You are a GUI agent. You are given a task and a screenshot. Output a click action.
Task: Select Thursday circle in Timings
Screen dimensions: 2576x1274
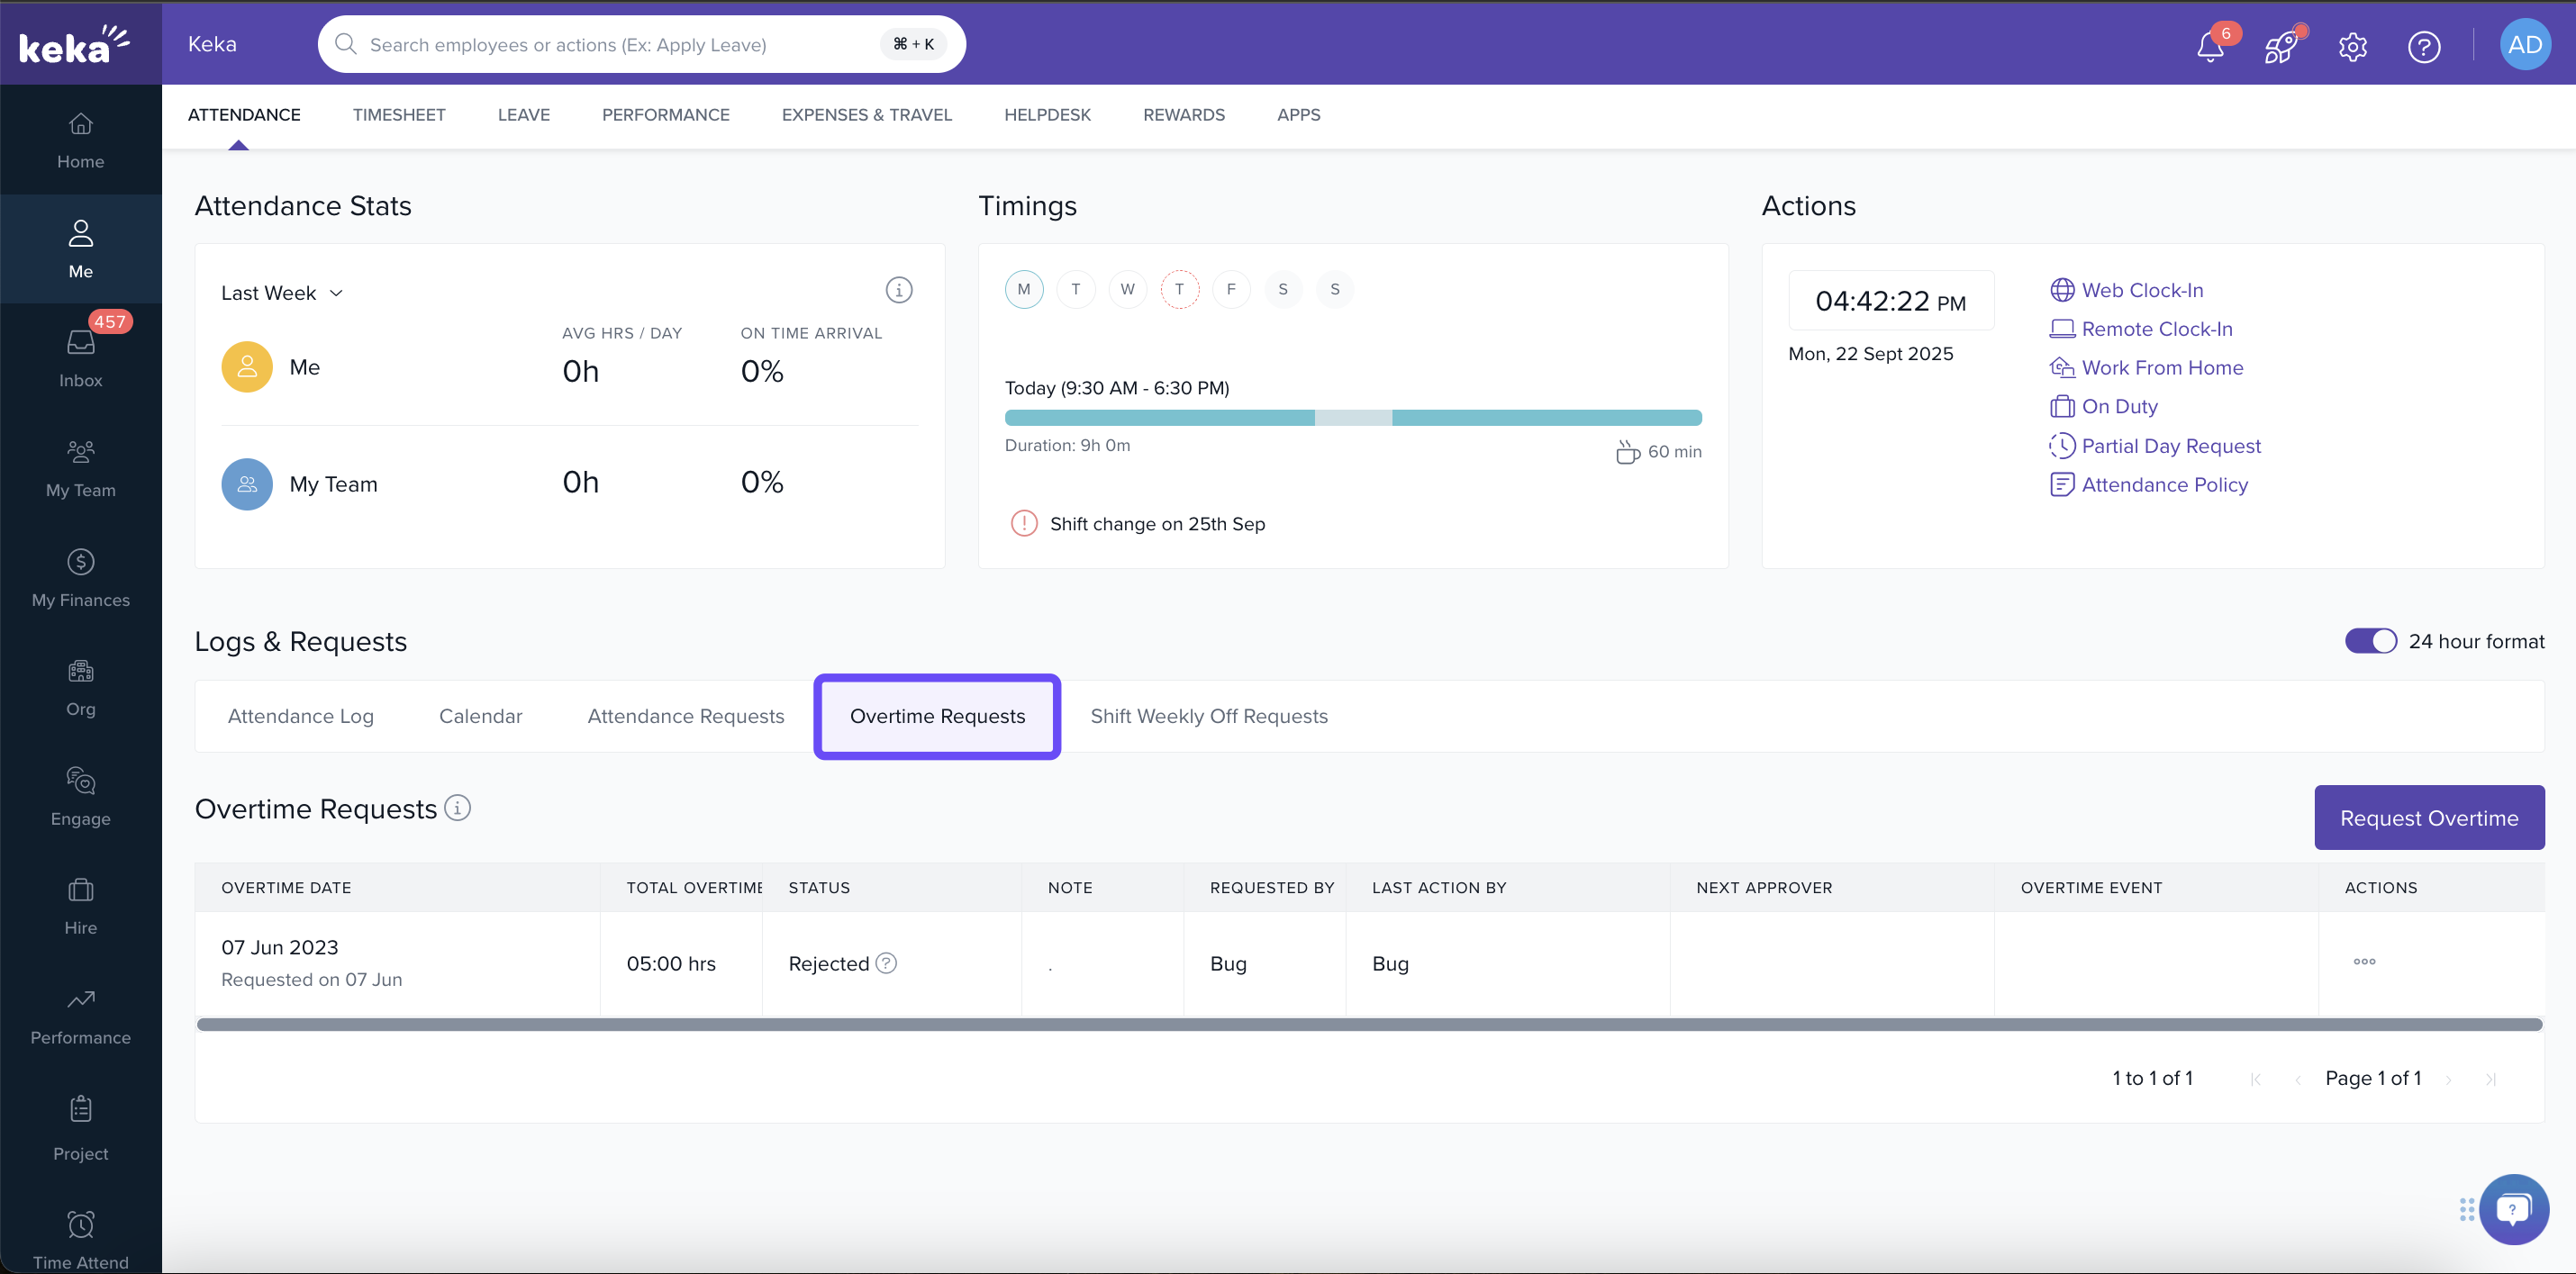coord(1179,289)
